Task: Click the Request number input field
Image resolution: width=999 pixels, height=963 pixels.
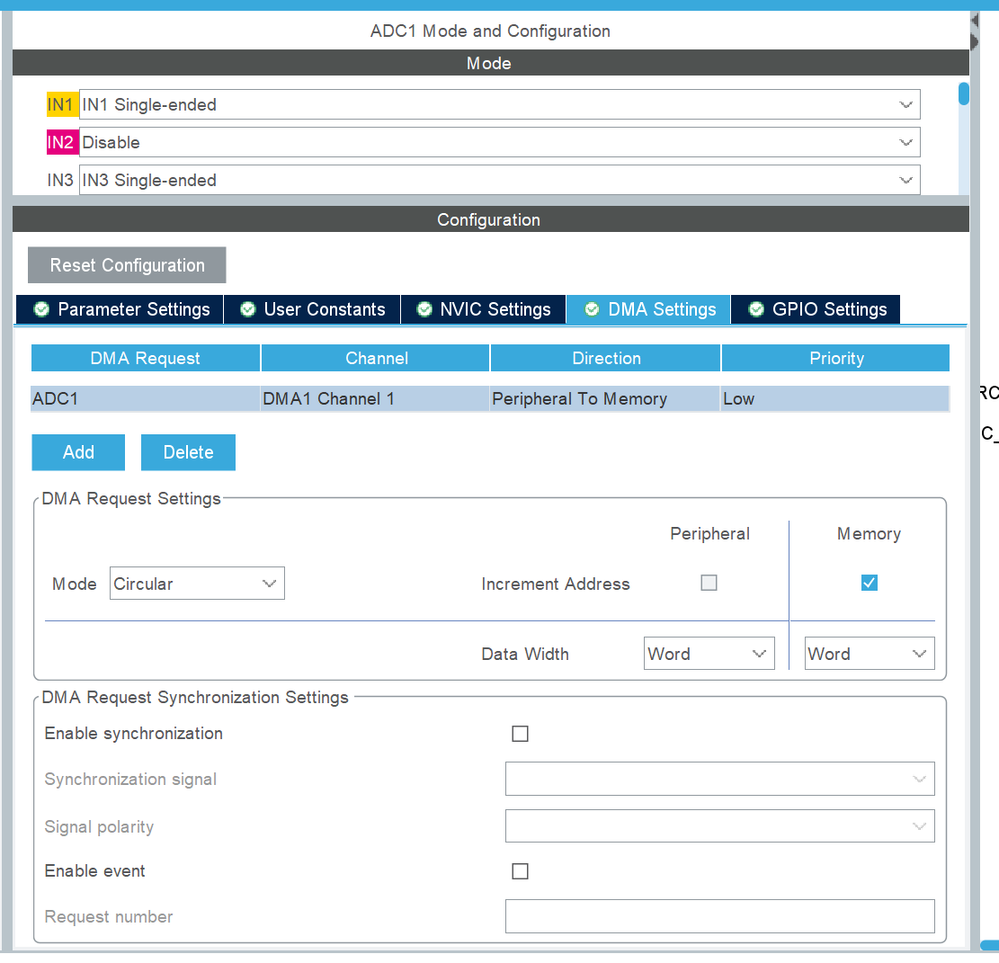Action: click(x=720, y=917)
